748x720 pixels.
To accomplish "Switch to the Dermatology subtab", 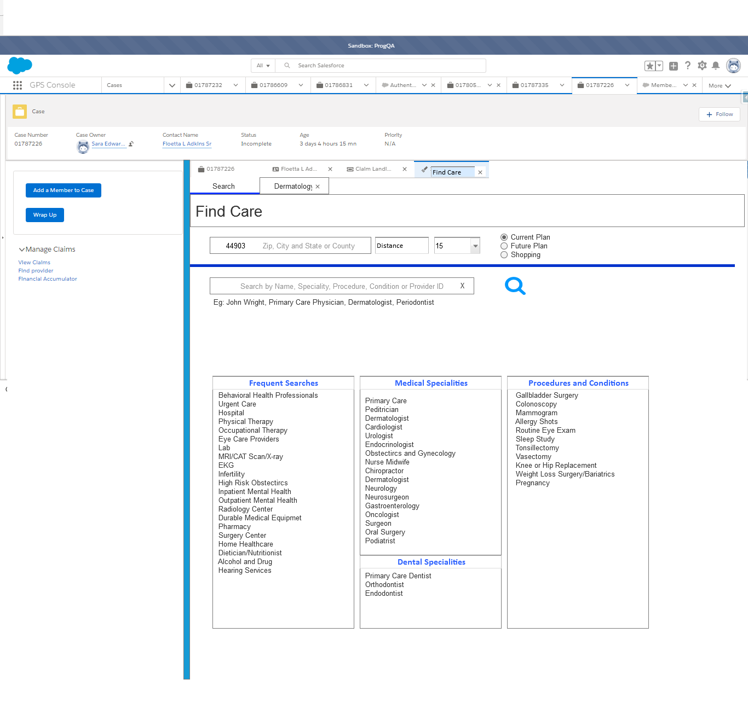I will (x=292, y=187).
